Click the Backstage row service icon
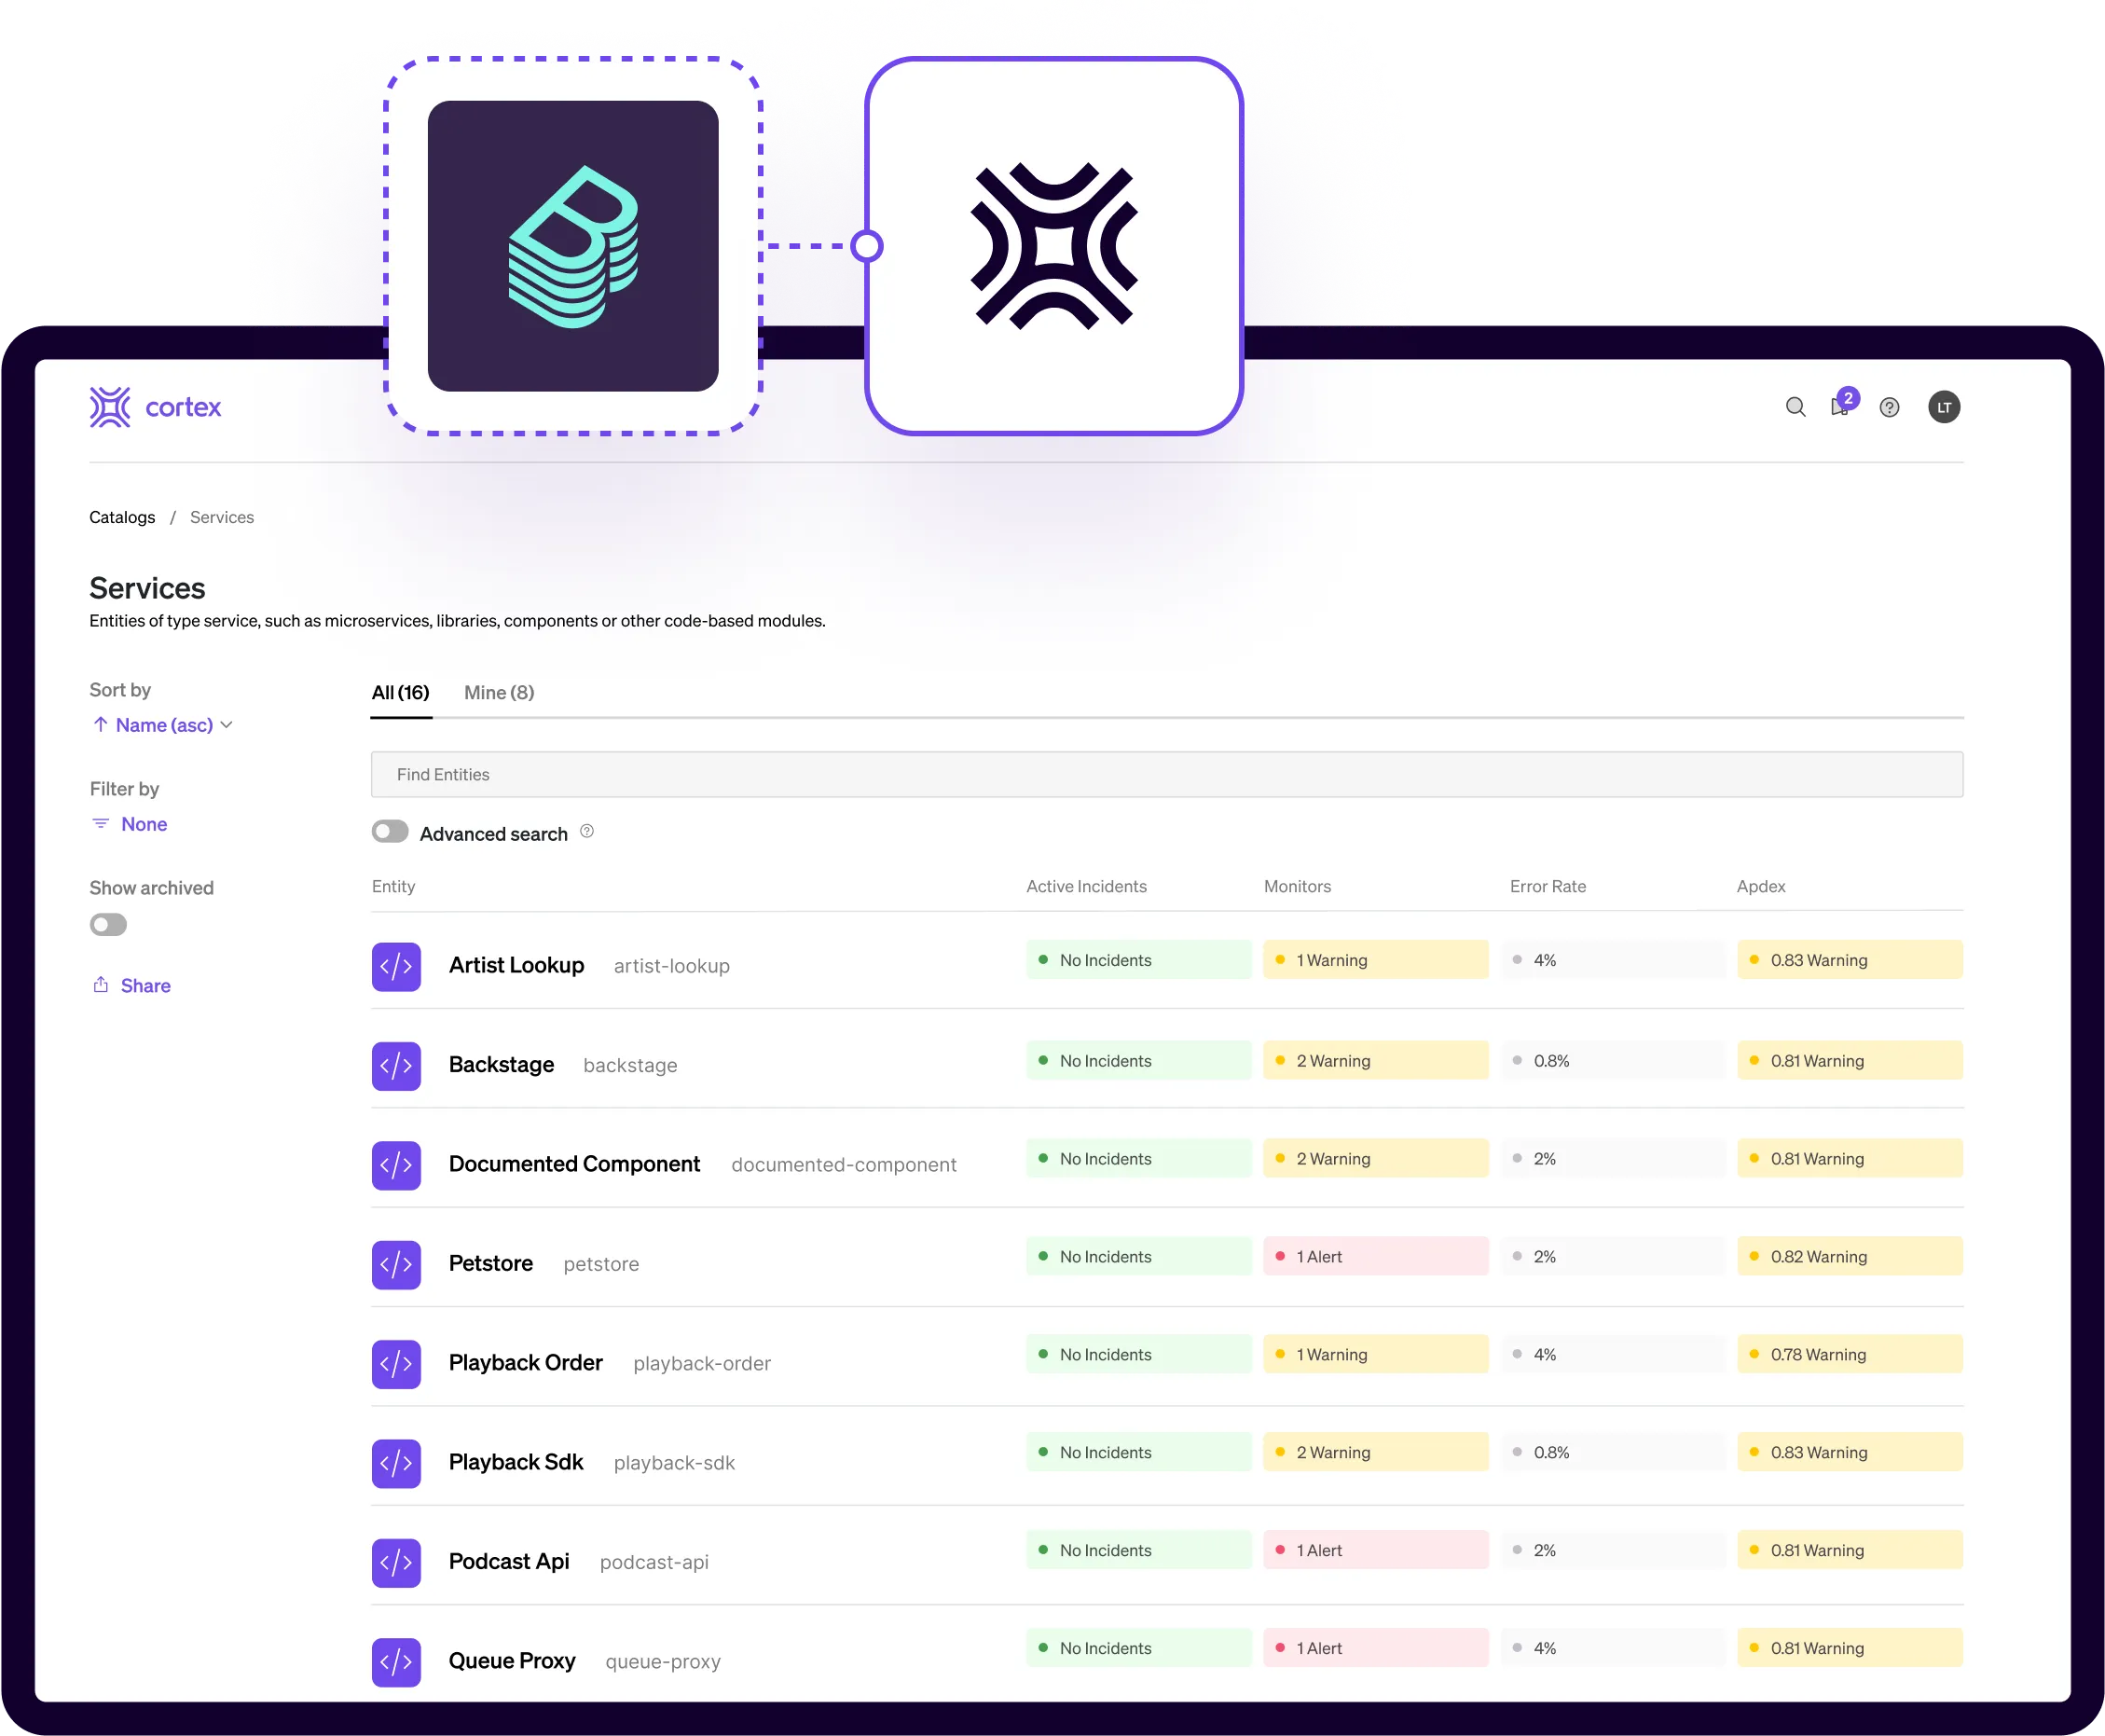This screenshot has height=1736, width=2105. (x=396, y=1066)
